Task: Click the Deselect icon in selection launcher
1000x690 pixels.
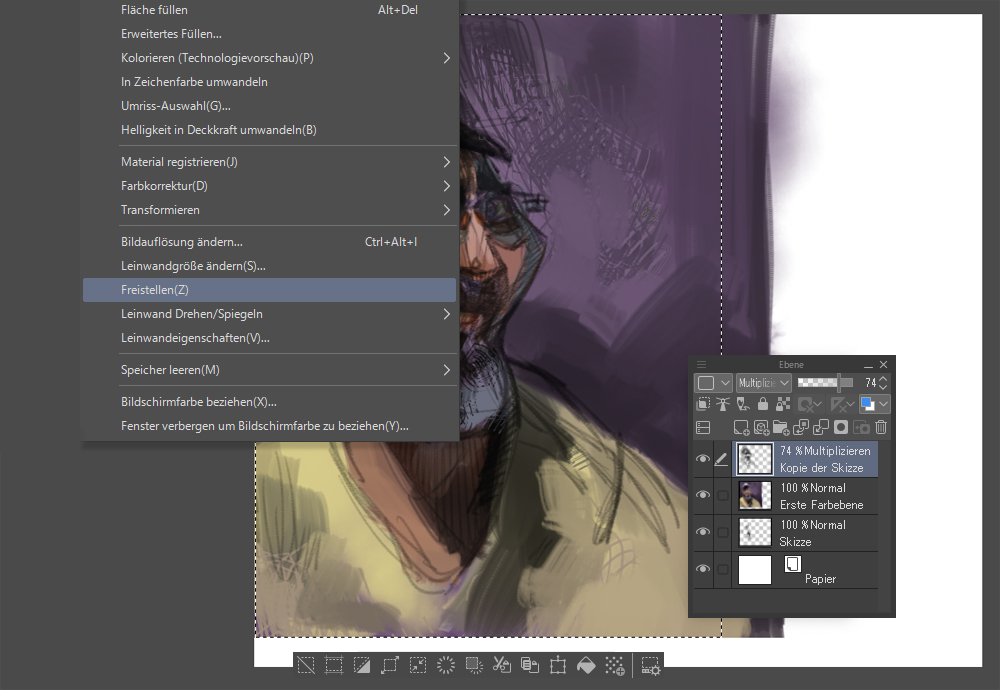Action: (307, 665)
